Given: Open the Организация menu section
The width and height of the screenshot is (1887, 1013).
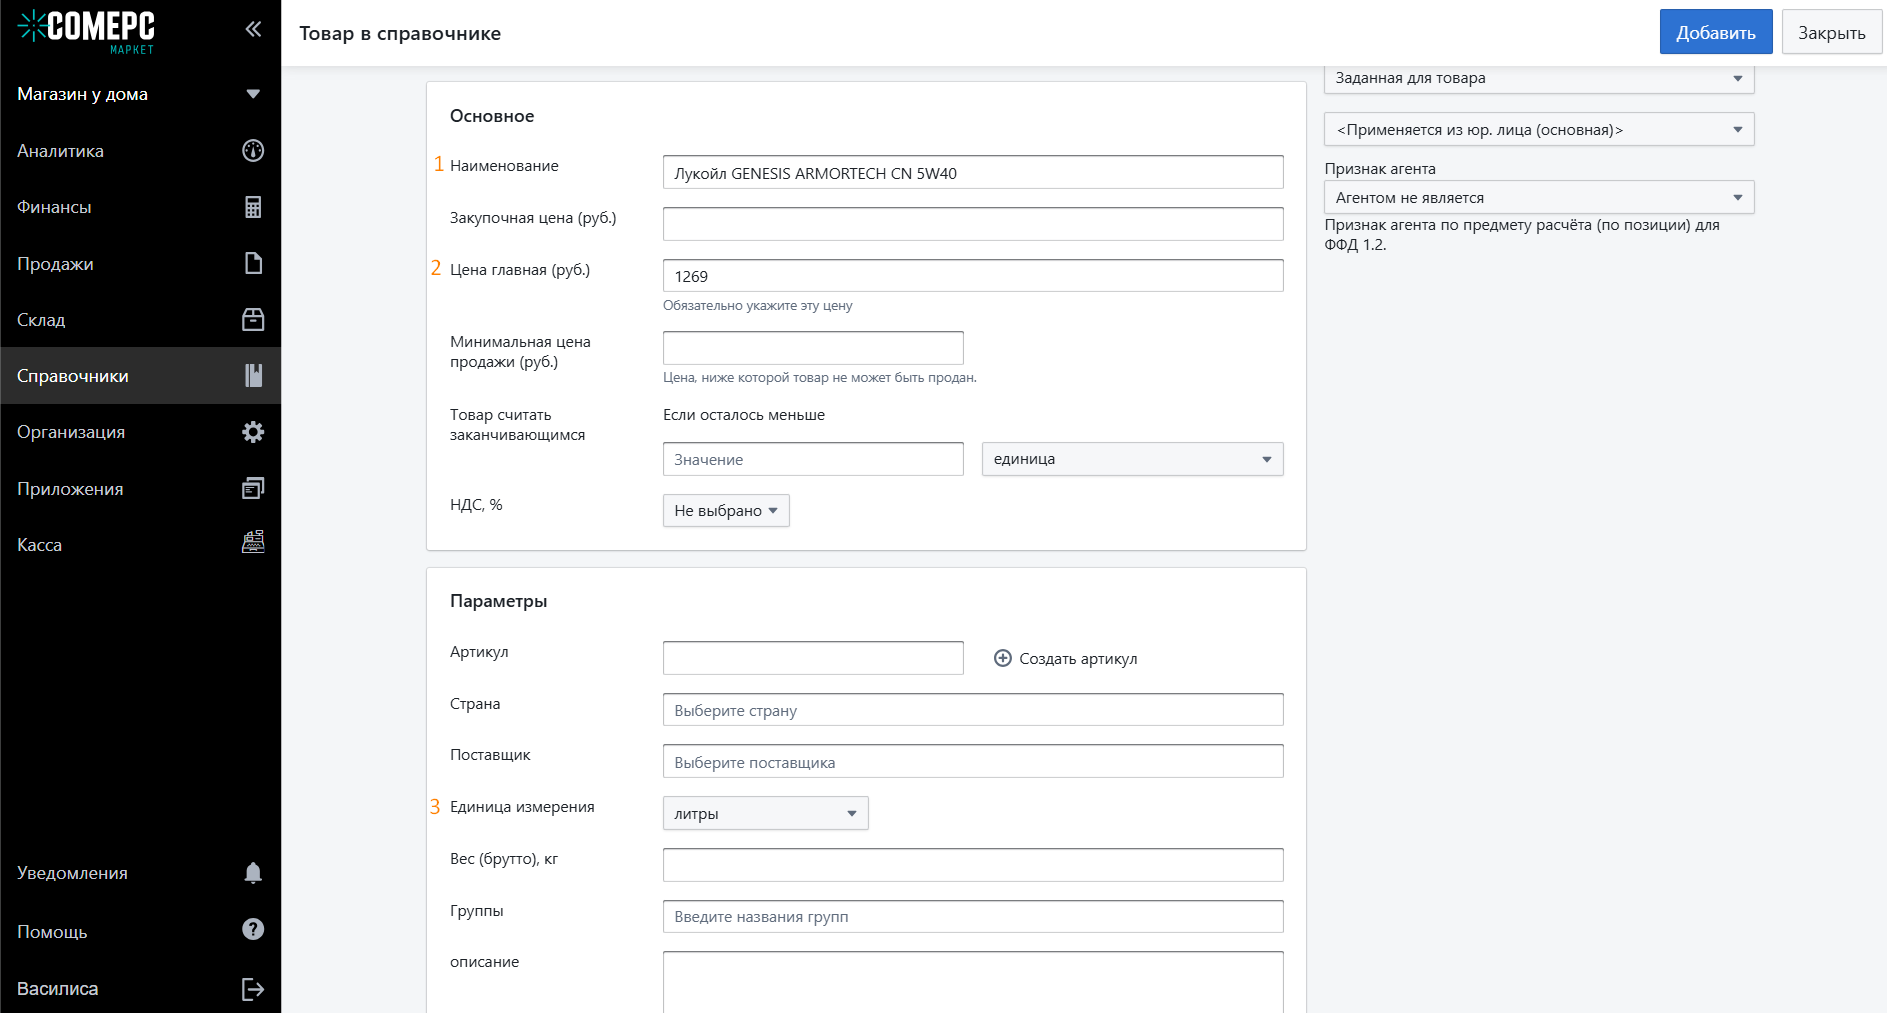Looking at the screenshot, I should pyautogui.click(x=140, y=432).
